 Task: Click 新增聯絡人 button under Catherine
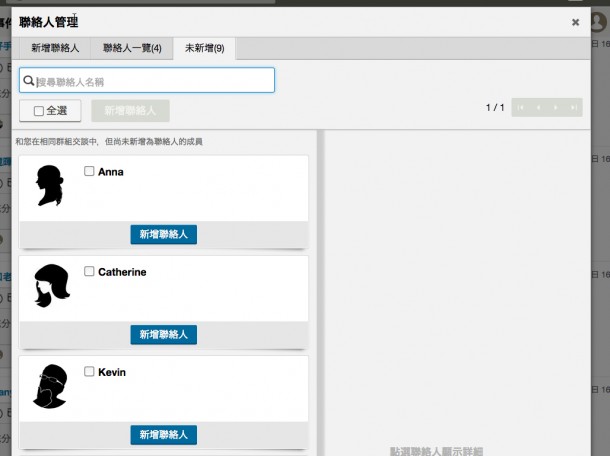pos(163,335)
